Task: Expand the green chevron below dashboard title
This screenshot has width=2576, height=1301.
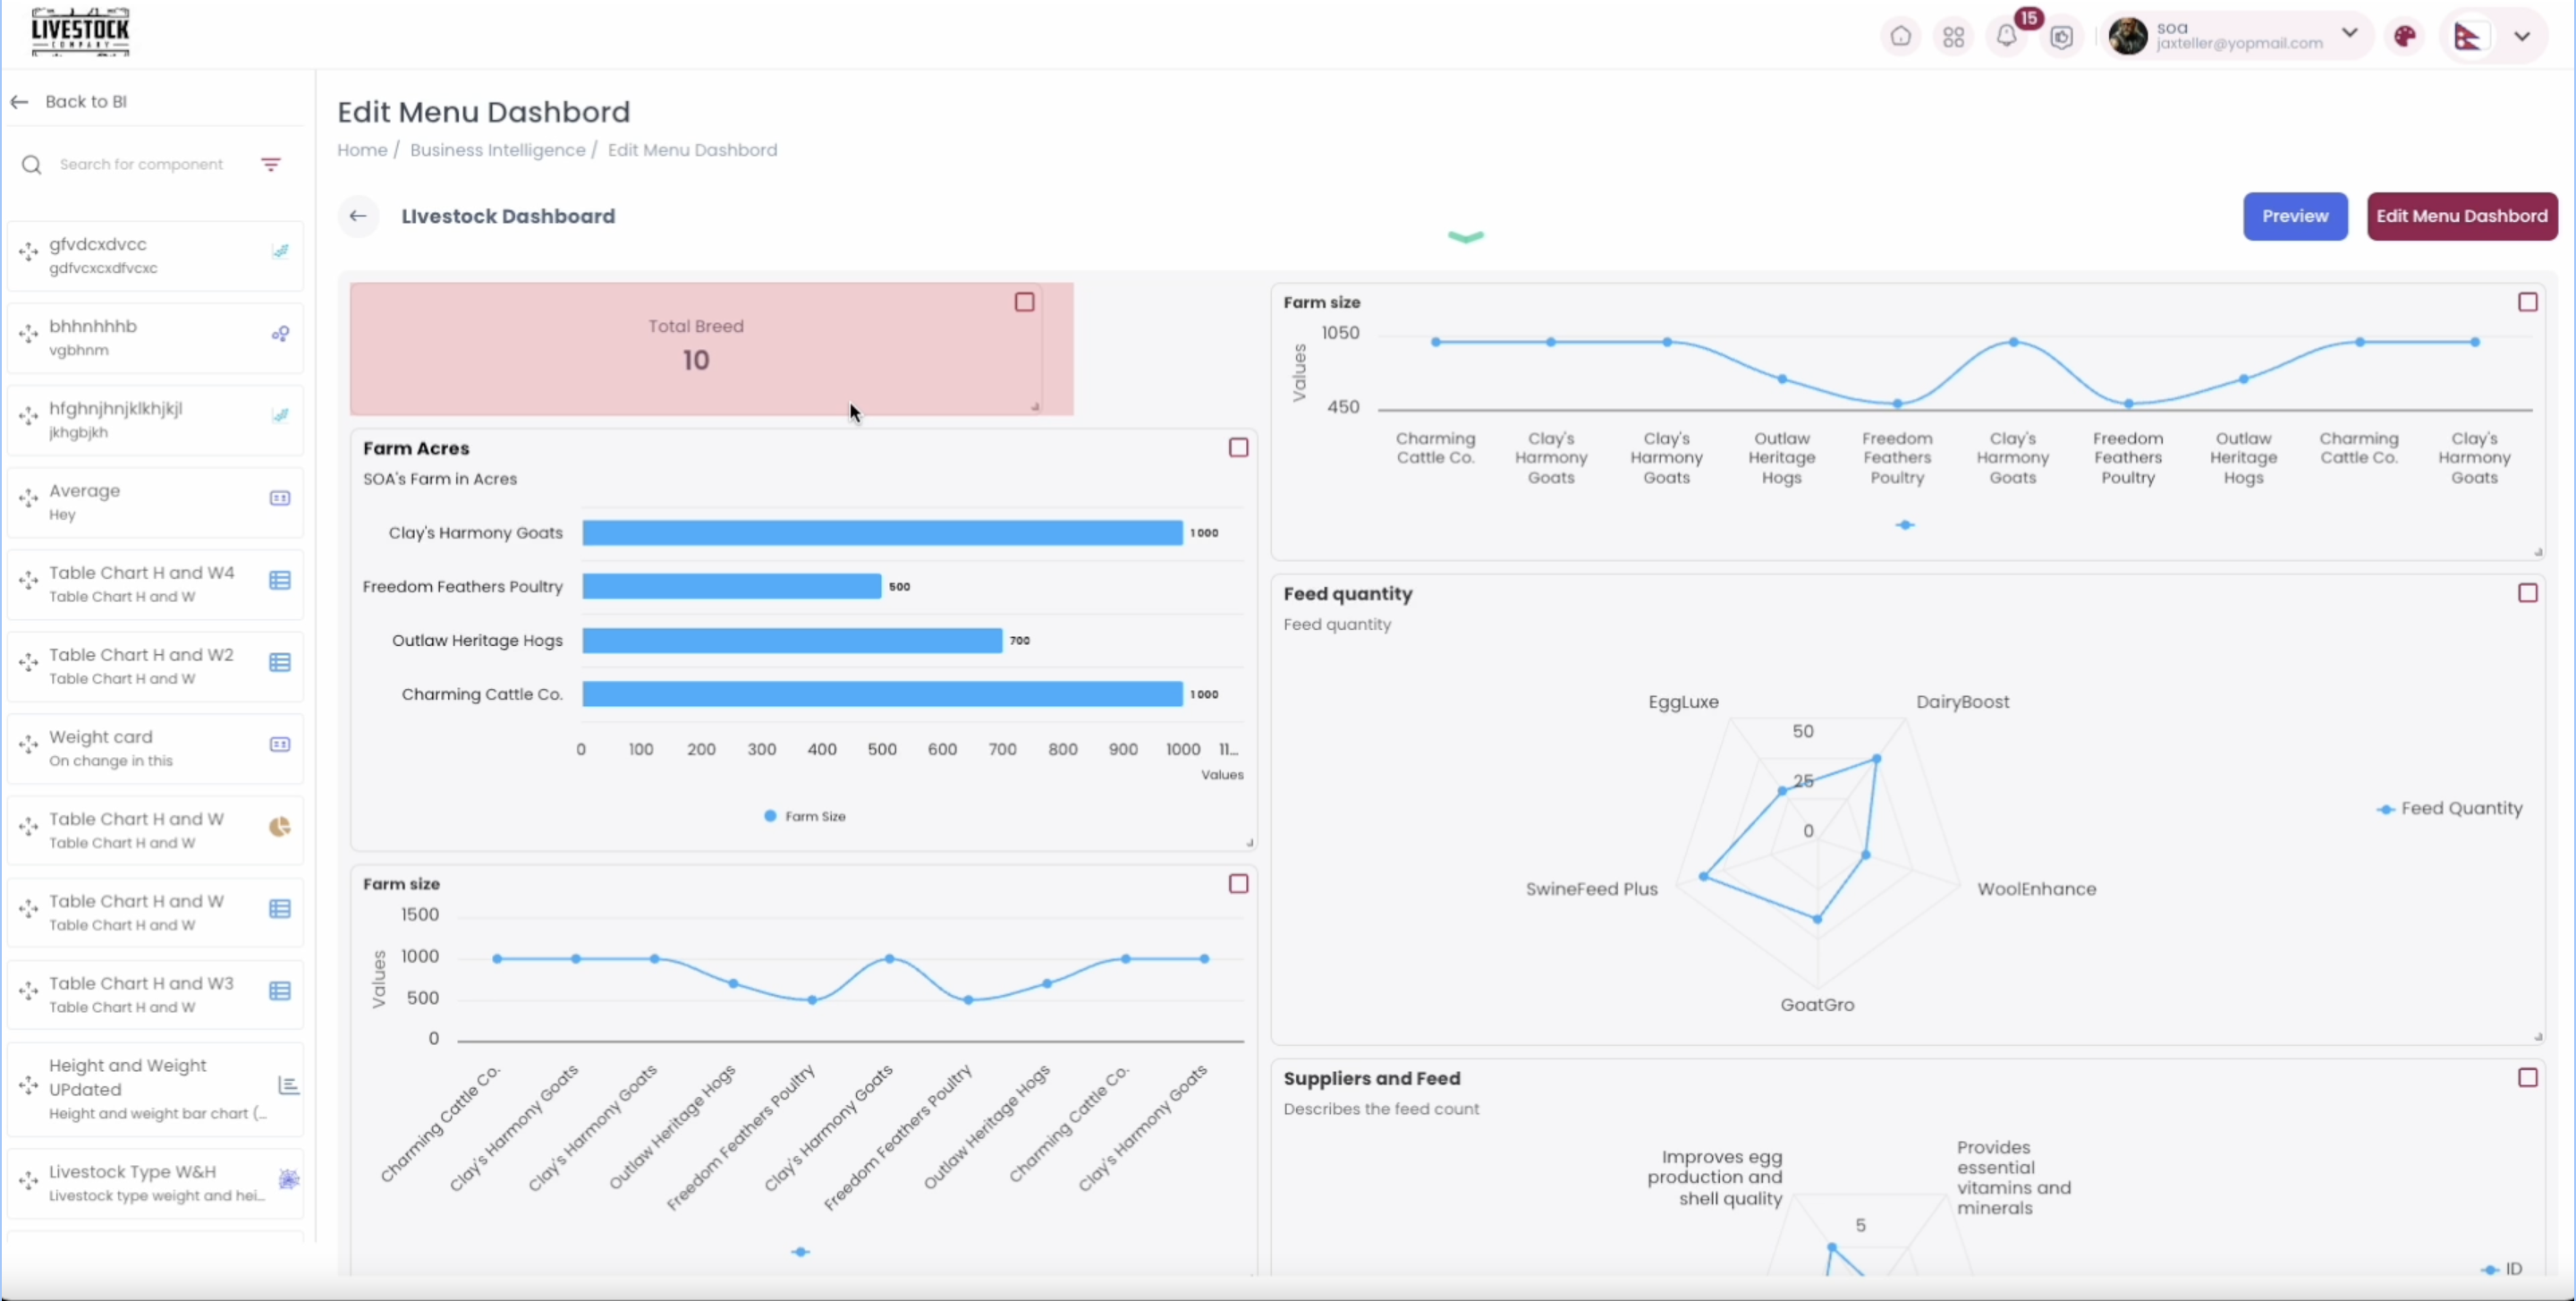Action: [x=1465, y=237]
